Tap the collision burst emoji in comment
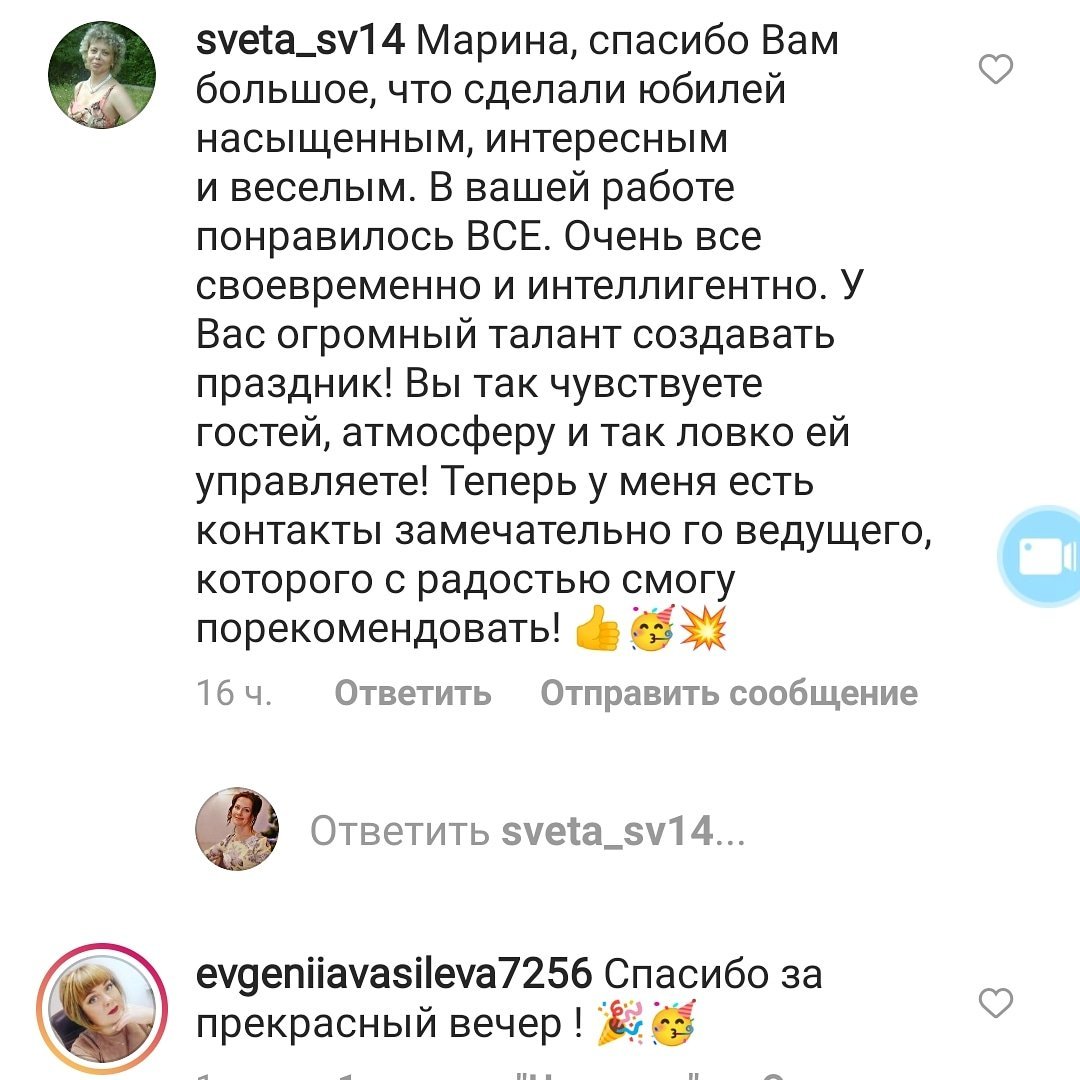This screenshot has height=1080, width=1080. [703, 627]
